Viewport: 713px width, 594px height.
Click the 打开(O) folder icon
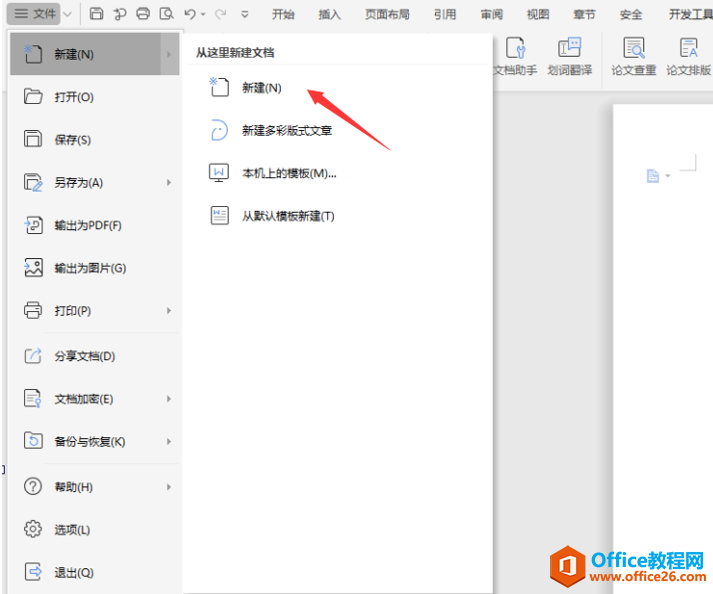pos(33,96)
